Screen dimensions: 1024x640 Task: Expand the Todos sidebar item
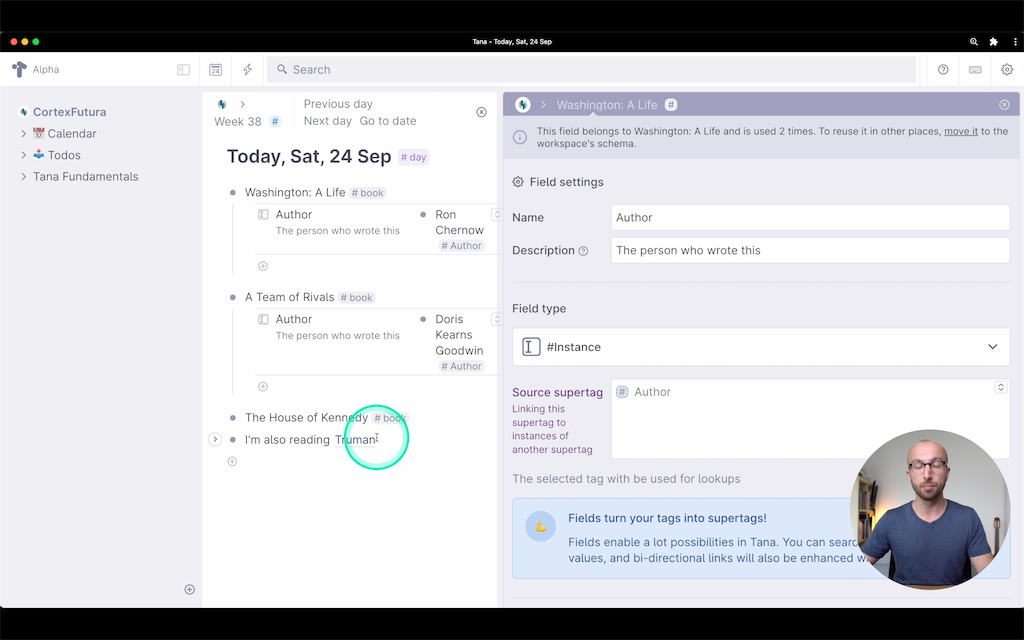(24, 155)
